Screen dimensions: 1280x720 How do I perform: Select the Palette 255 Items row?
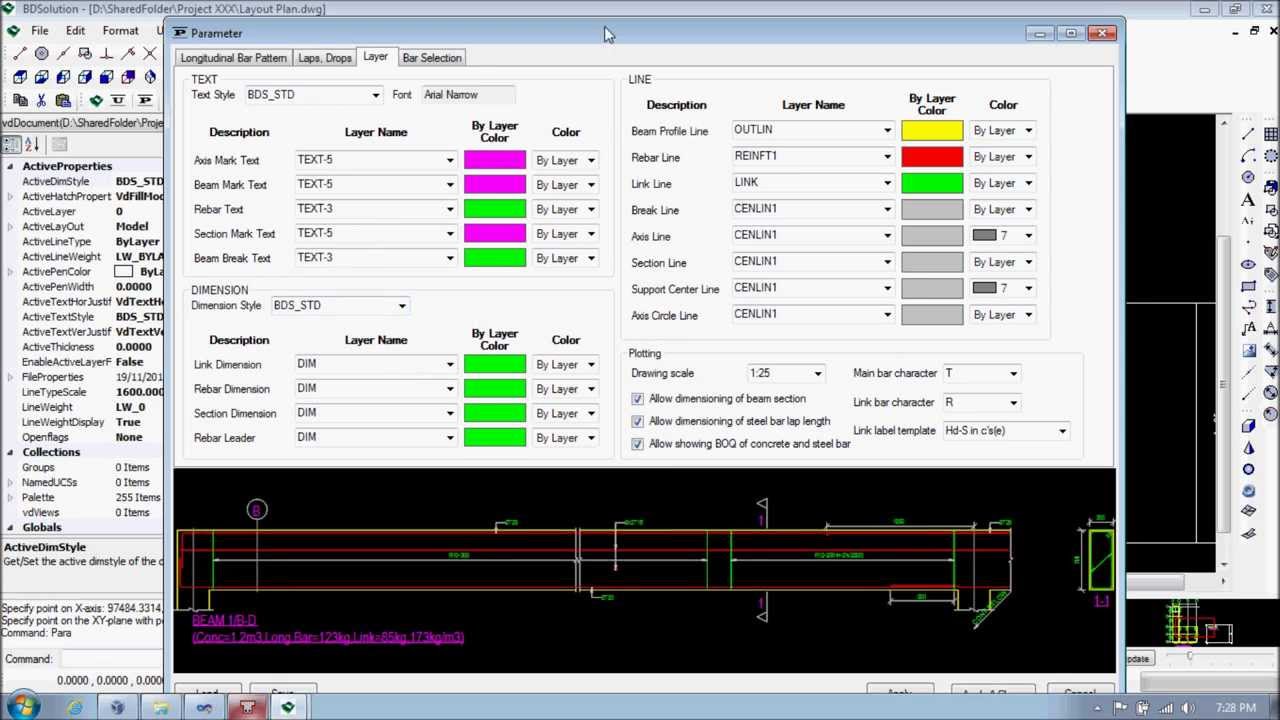point(82,498)
